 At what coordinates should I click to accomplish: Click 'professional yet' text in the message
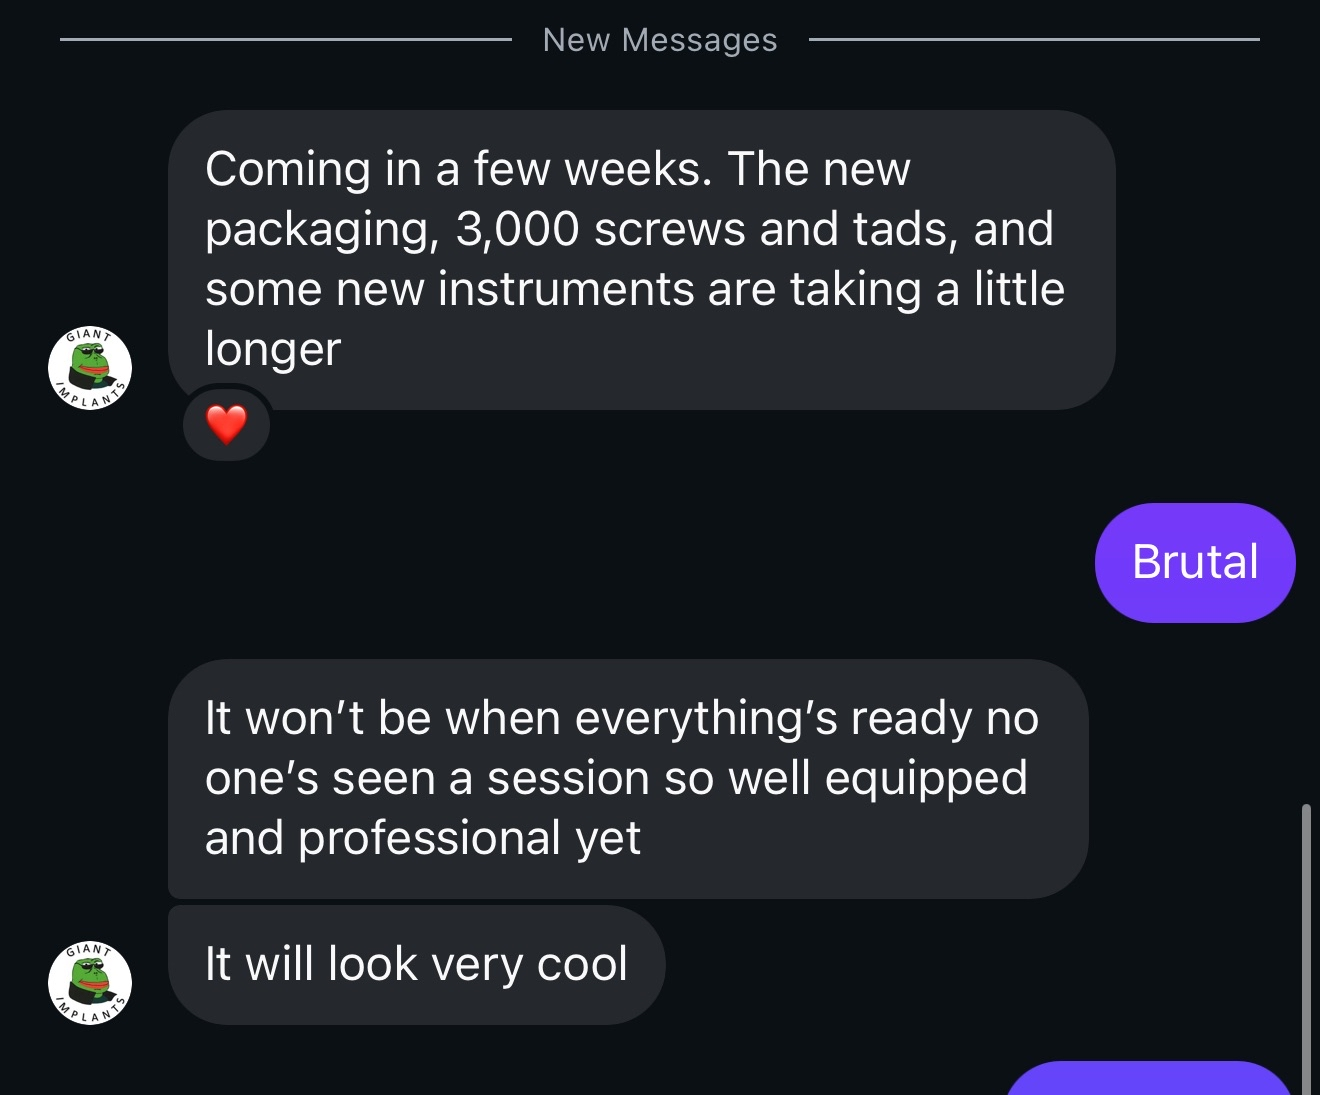point(469,839)
